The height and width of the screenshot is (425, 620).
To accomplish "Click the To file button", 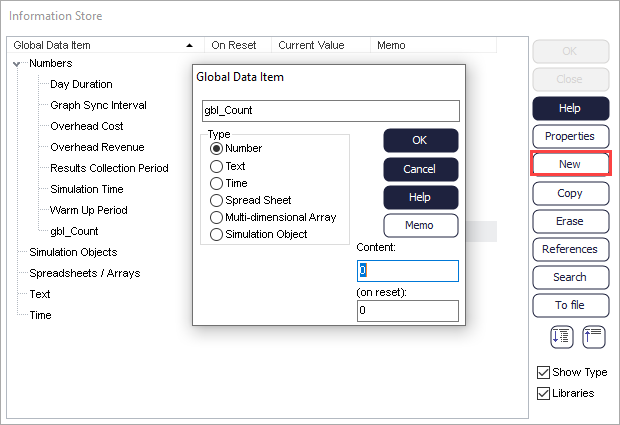I will 570,305.
